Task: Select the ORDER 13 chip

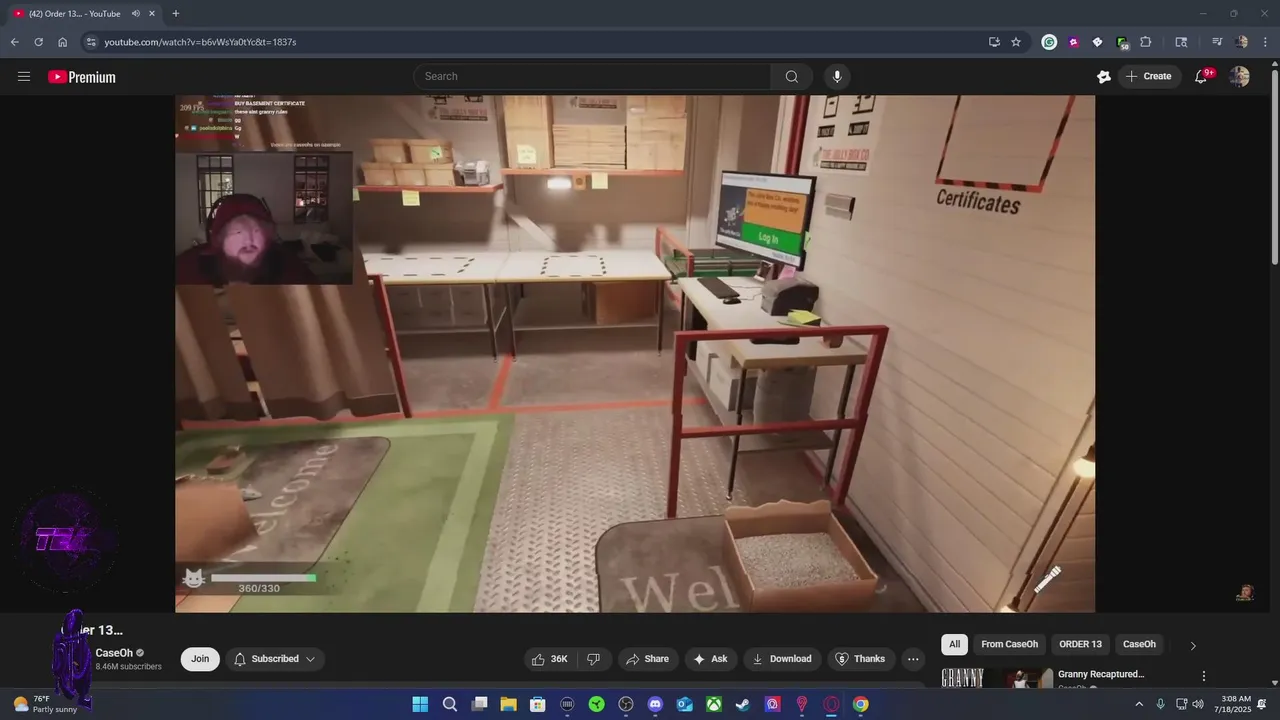Action: (x=1080, y=644)
